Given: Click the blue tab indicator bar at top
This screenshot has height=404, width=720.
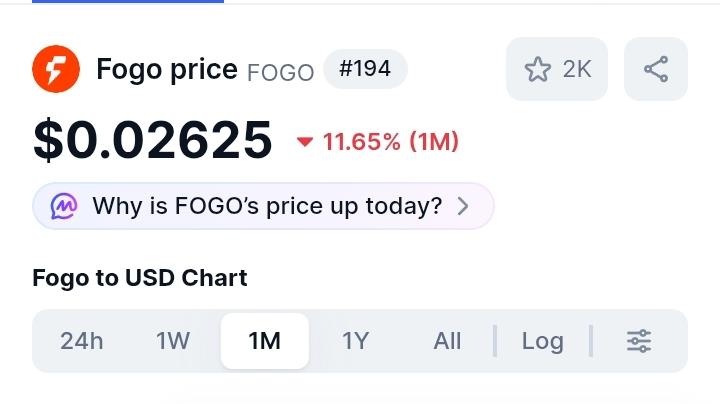Looking at the screenshot, I should pyautogui.click(x=112, y=2).
